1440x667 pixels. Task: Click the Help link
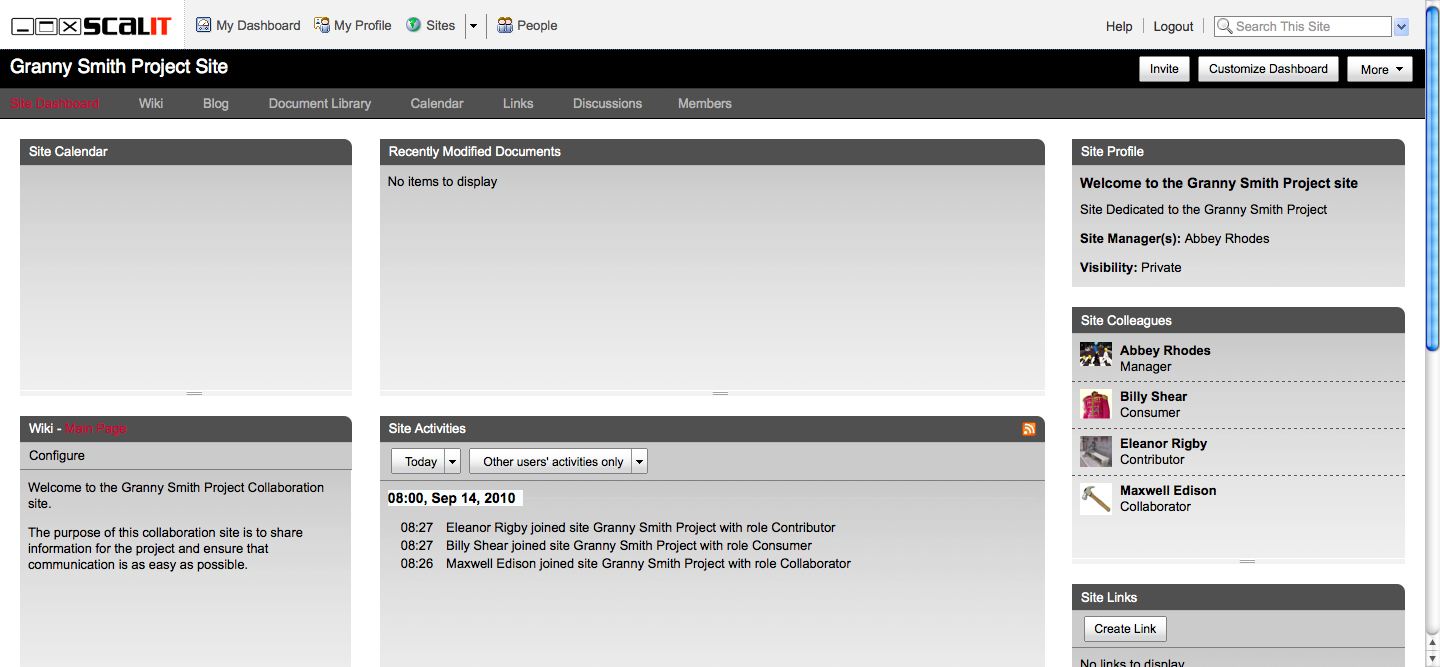point(1119,27)
